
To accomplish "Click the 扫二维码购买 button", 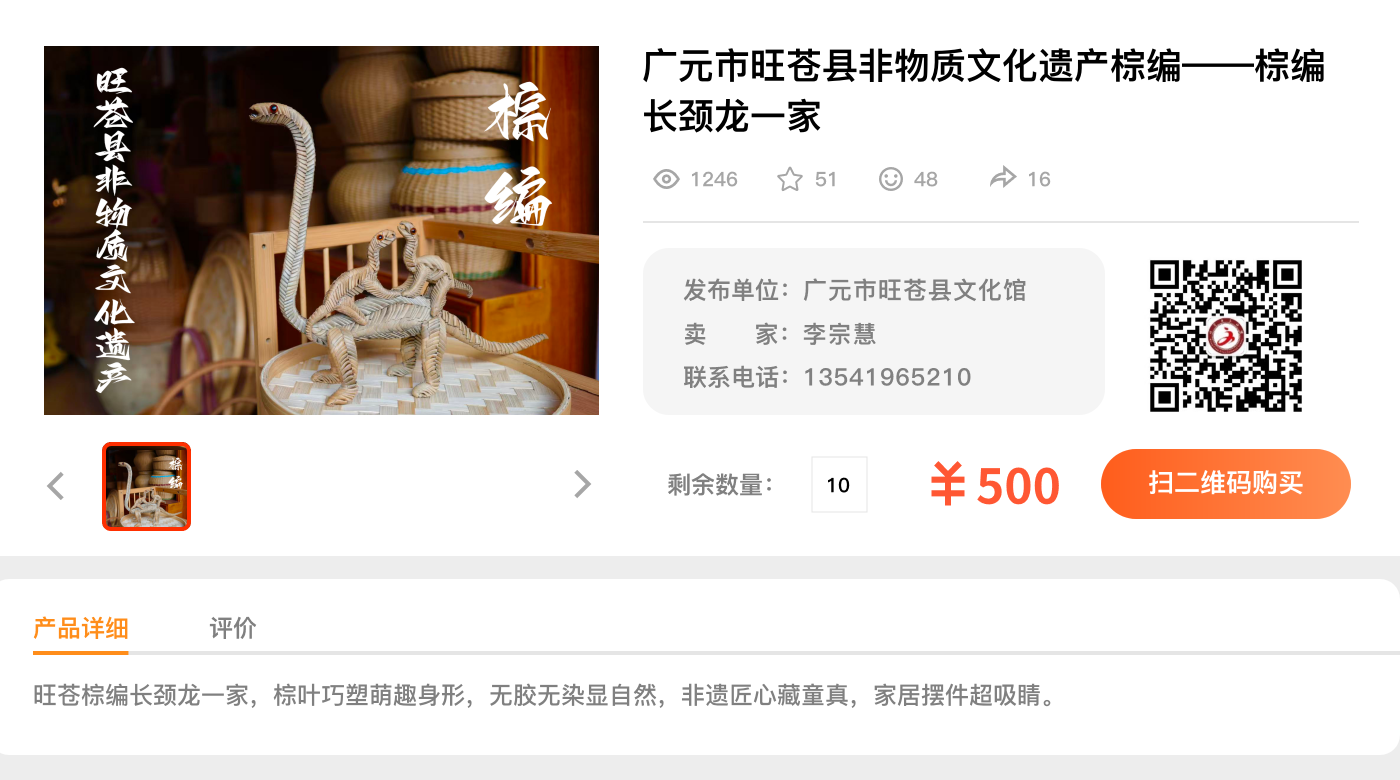I will coord(1226,484).
